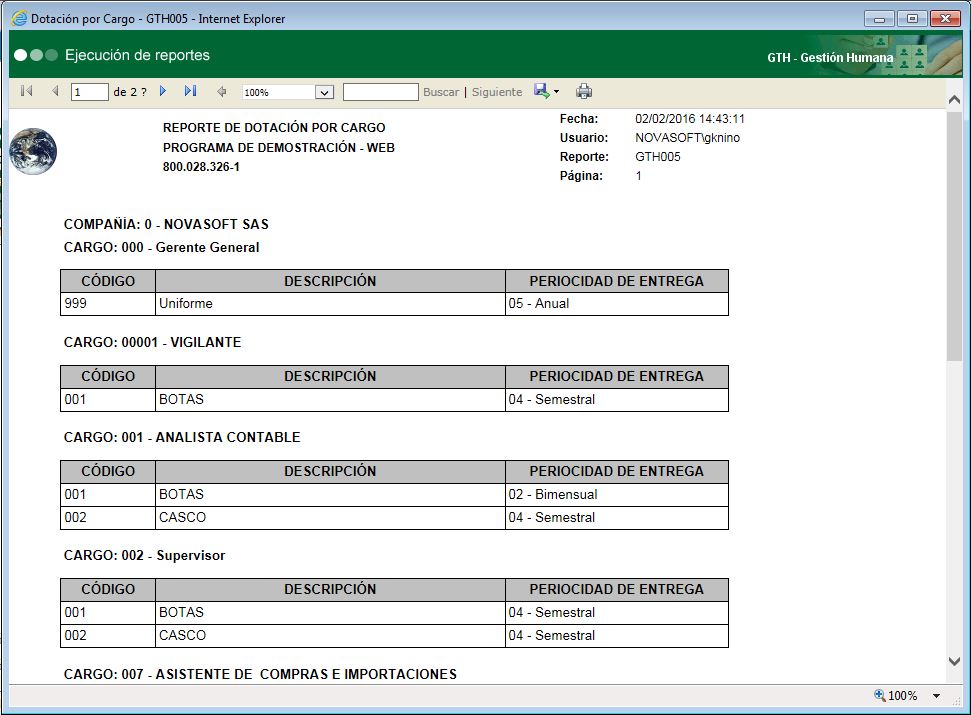
Task: Go to next report page
Action: click(x=163, y=91)
